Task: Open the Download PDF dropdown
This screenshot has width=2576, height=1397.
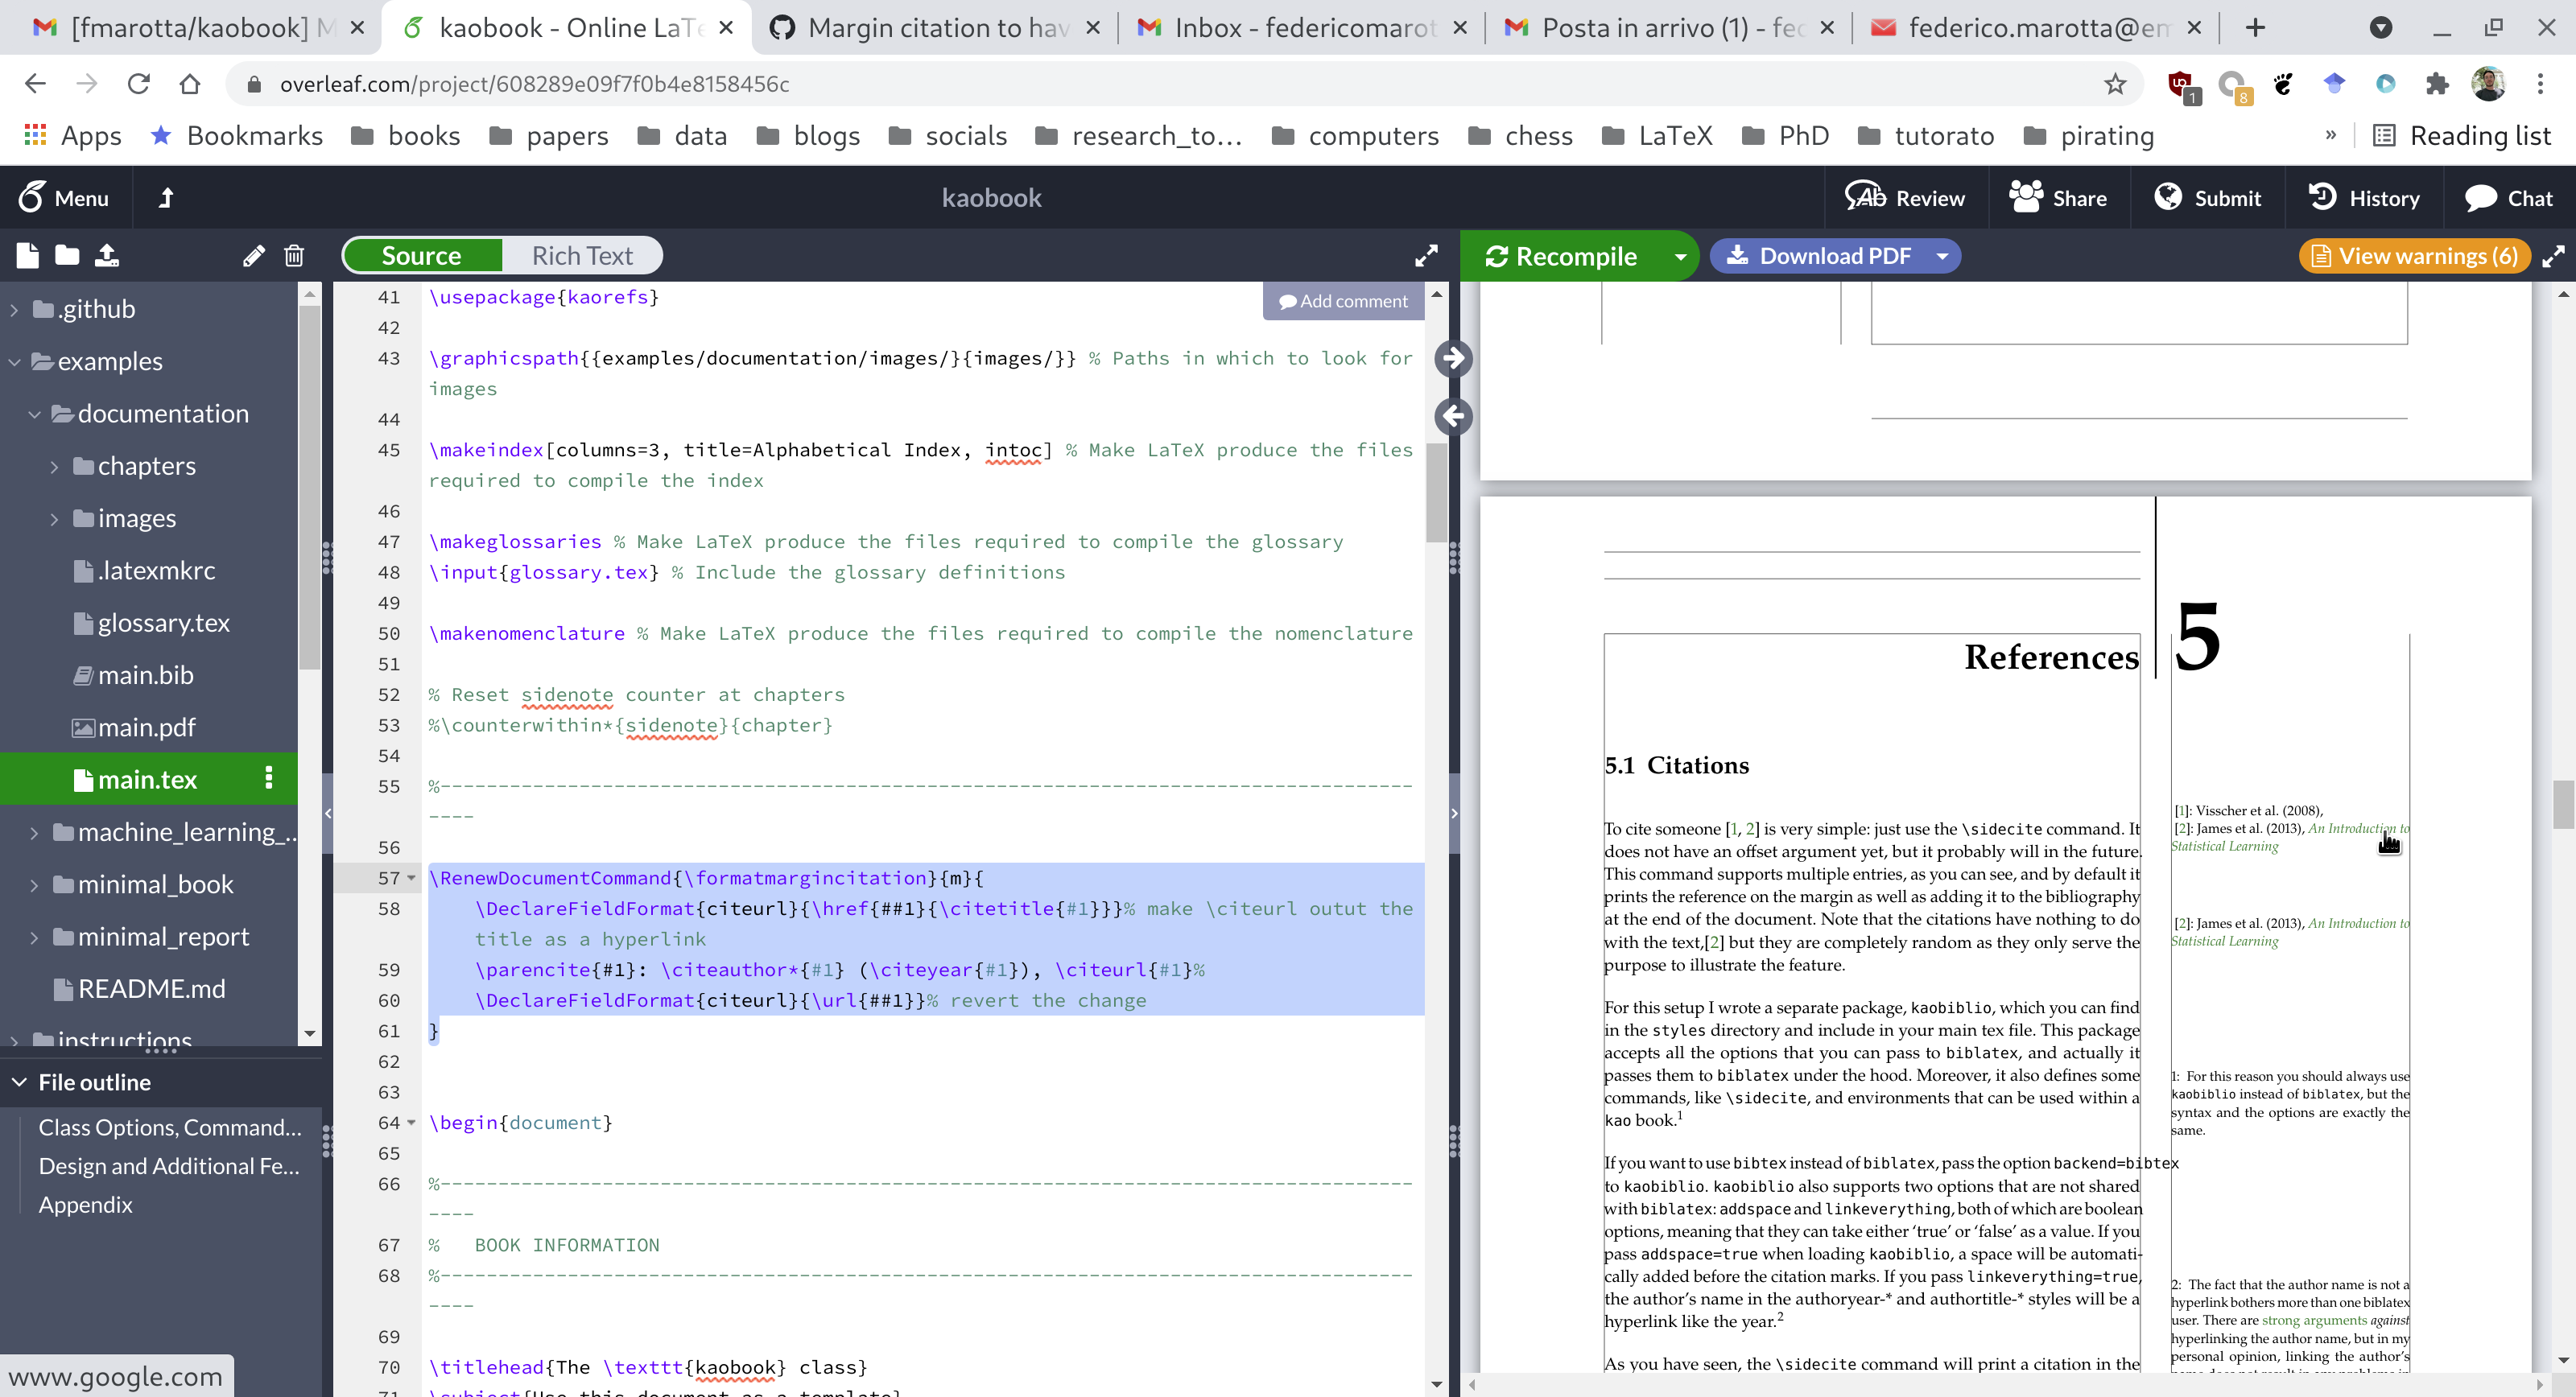Action: tap(1941, 256)
